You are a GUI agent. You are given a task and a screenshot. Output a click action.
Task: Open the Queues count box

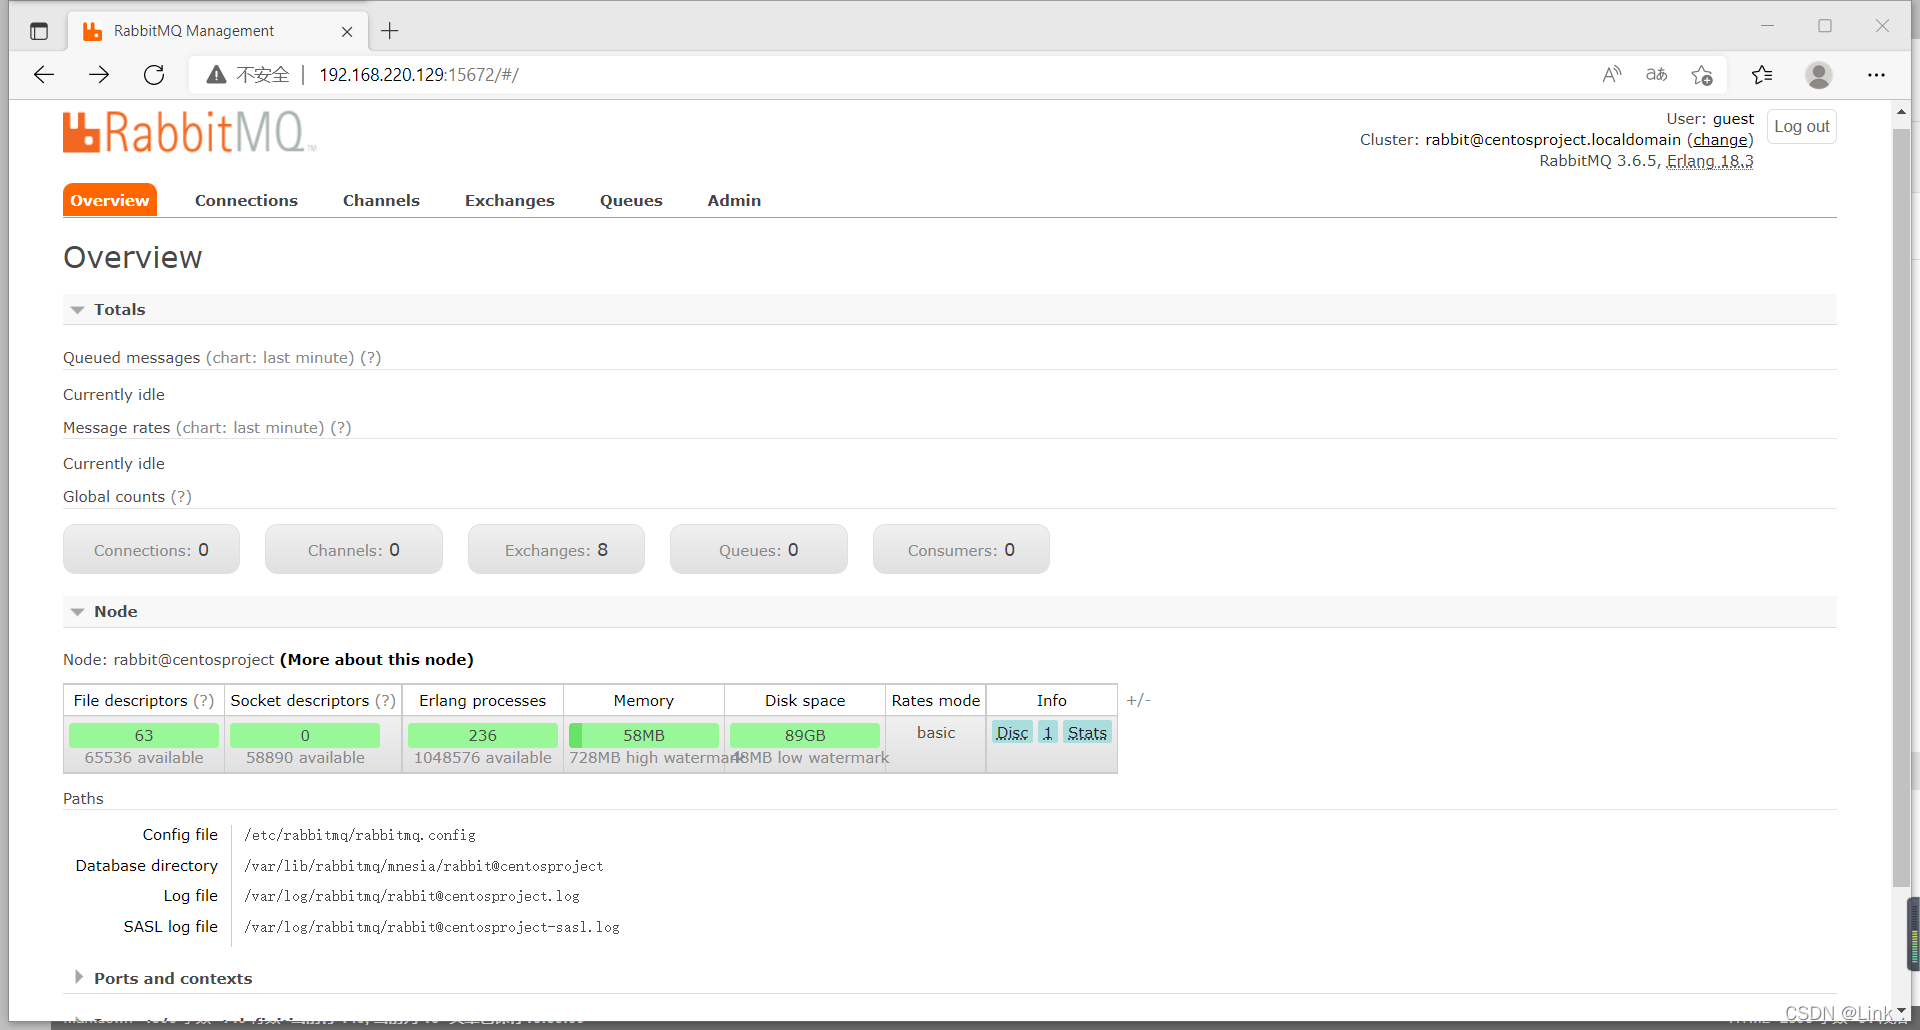759,550
